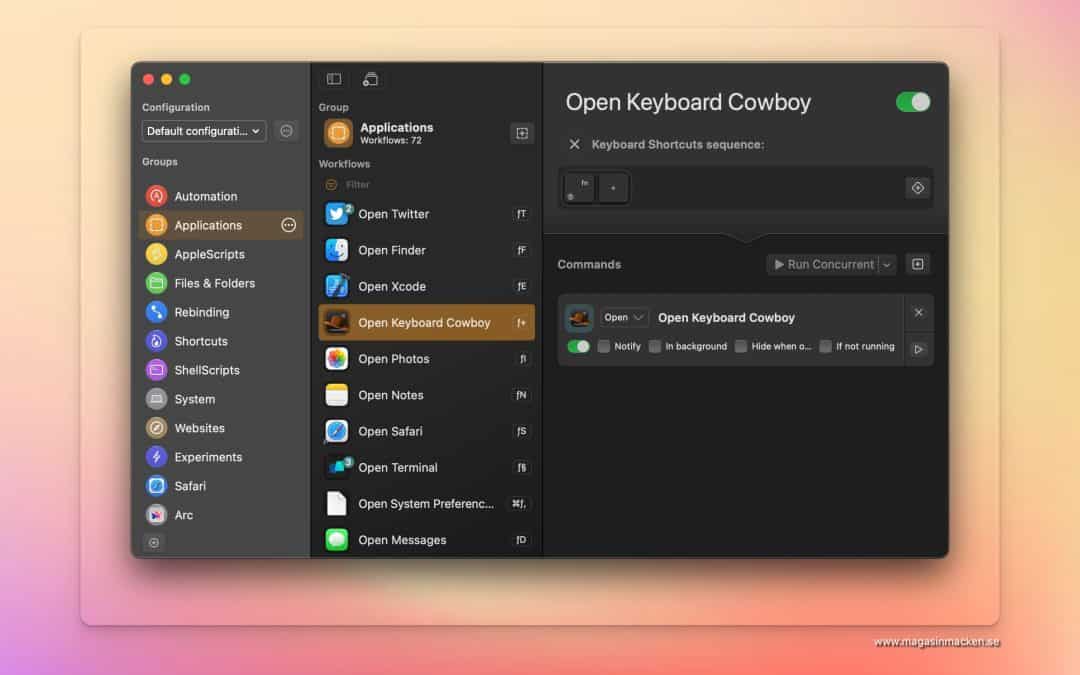Select the AppleScripts group icon
This screenshot has height=675, width=1080.
pos(156,254)
